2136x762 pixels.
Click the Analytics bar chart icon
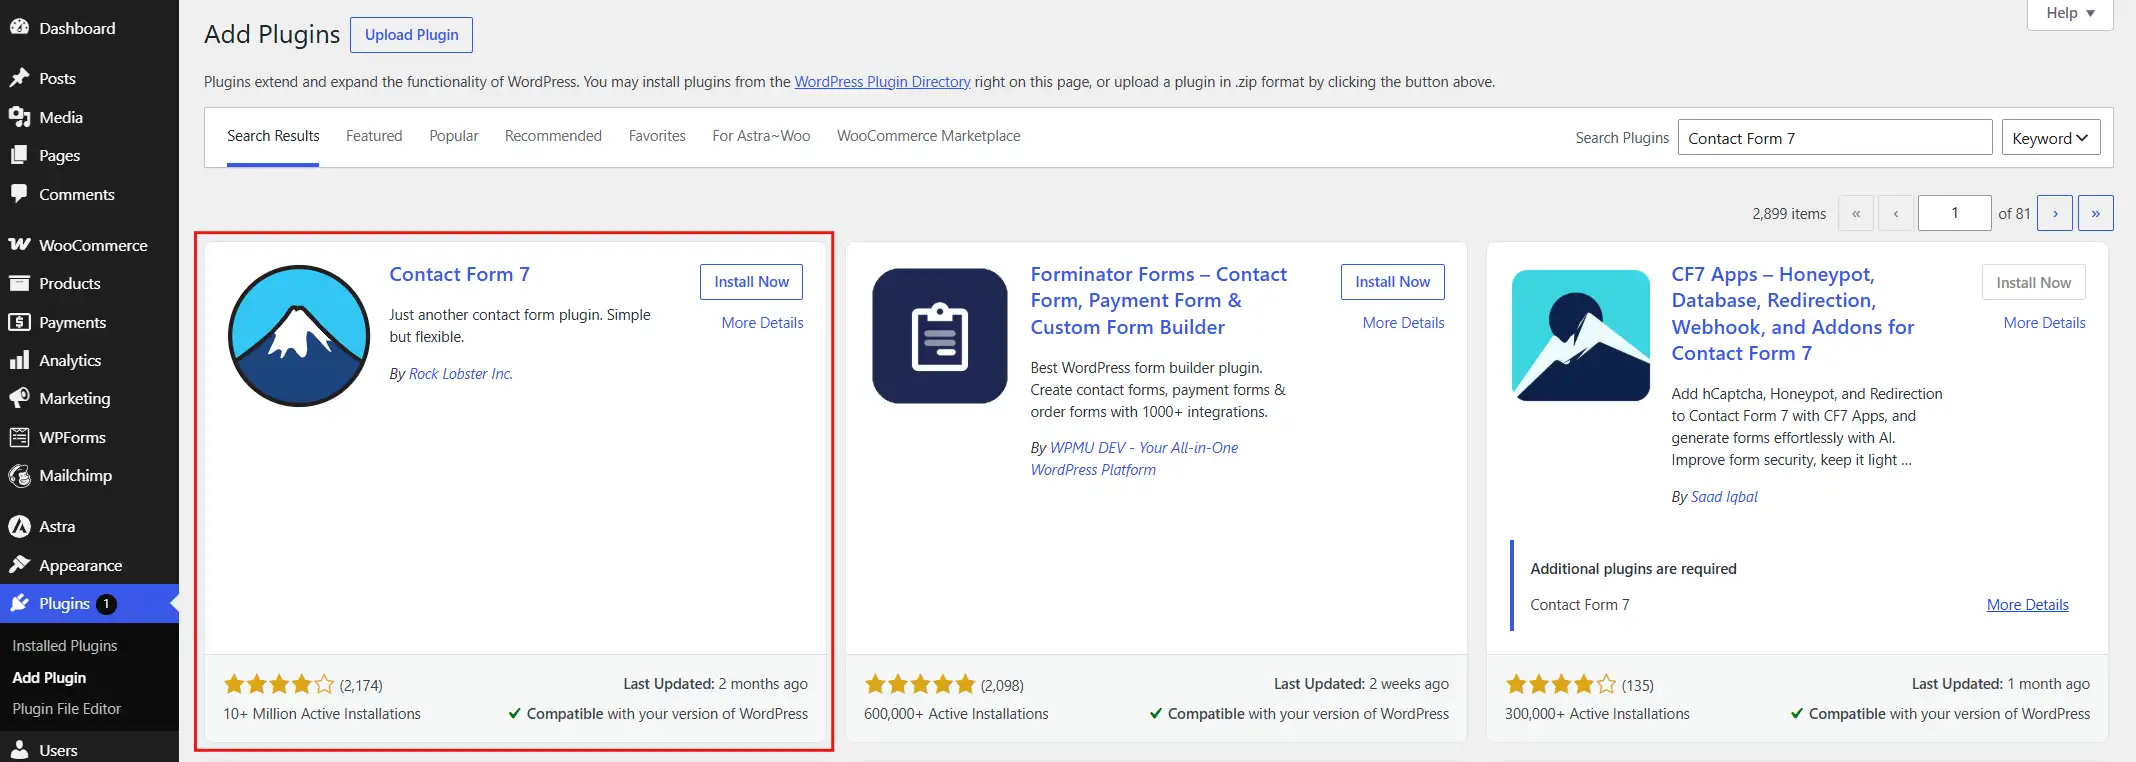click(19, 360)
